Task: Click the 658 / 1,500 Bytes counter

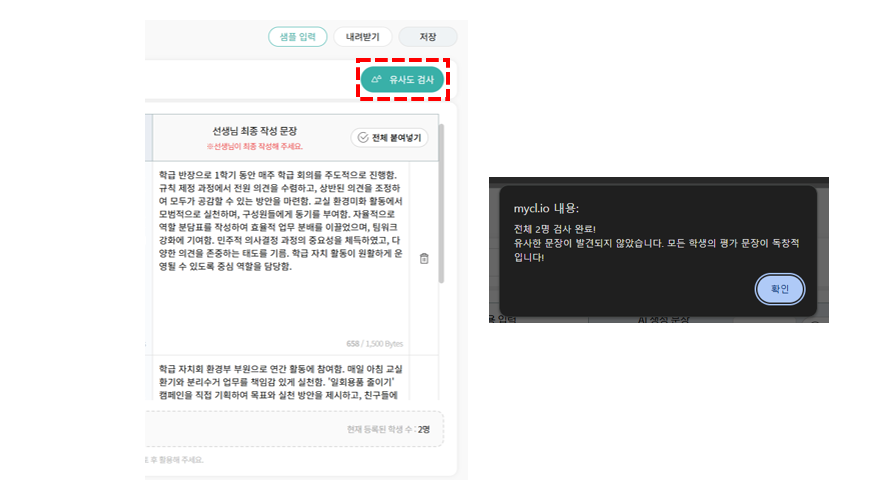Action: tap(374, 344)
